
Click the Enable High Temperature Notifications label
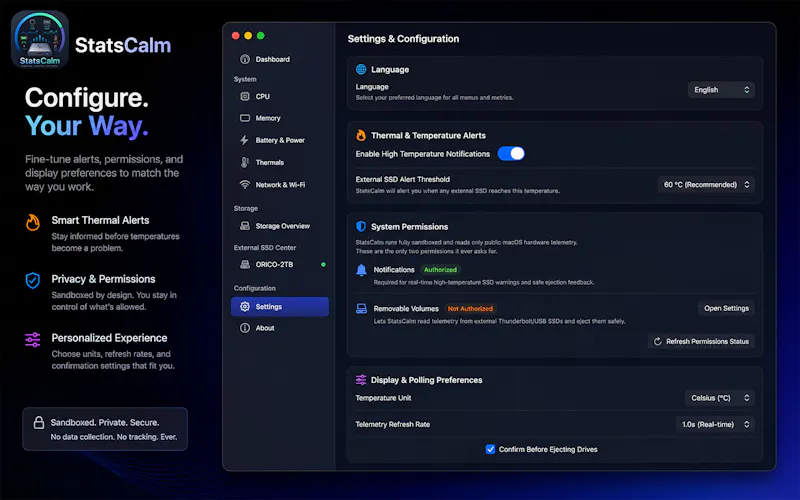[422, 154]
